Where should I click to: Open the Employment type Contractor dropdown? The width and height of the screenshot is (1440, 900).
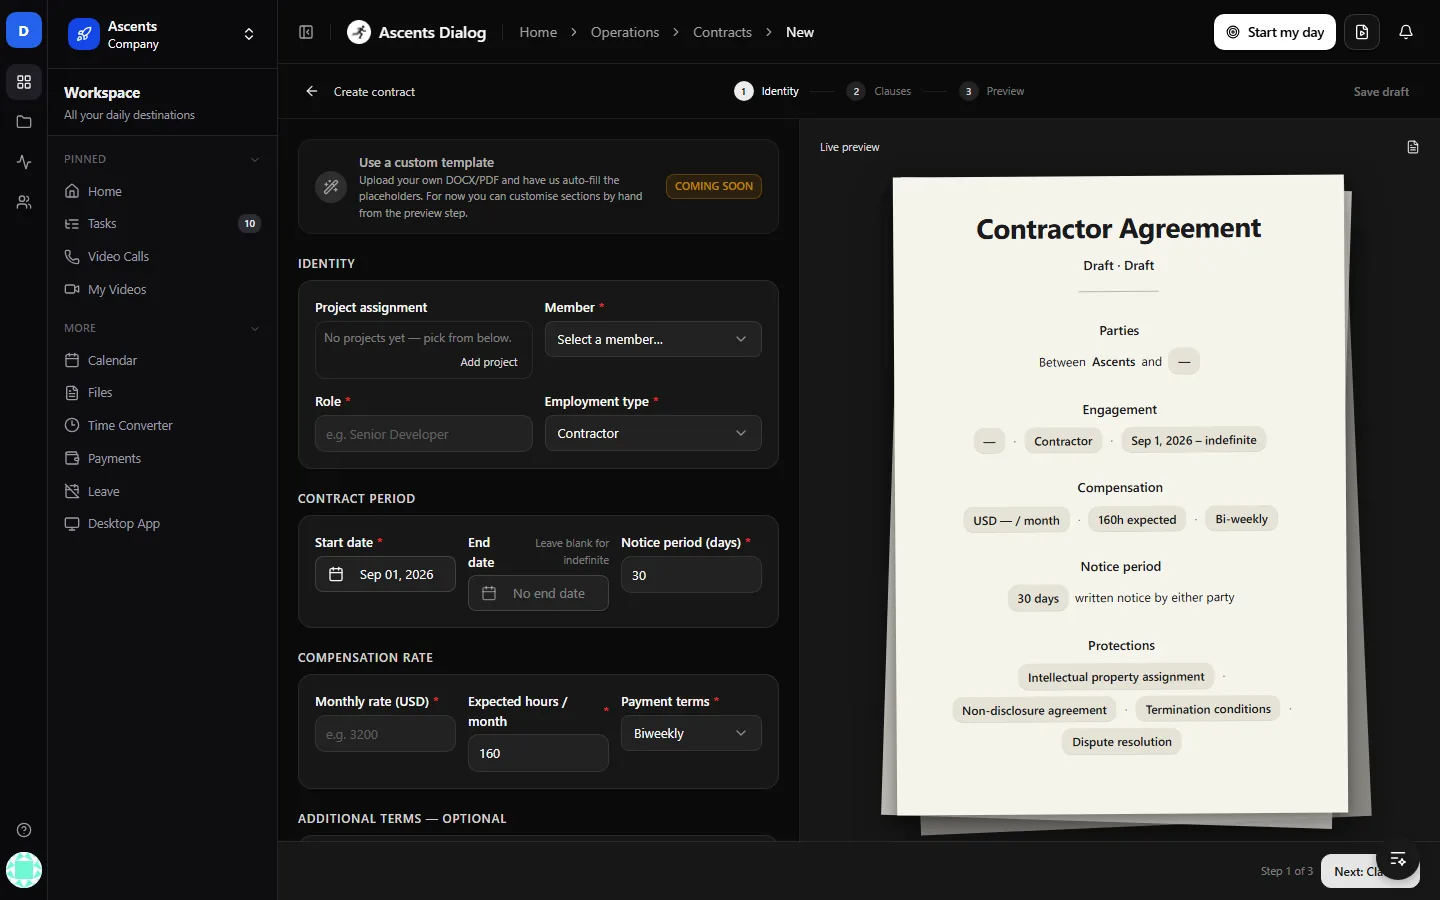[653, 433]
